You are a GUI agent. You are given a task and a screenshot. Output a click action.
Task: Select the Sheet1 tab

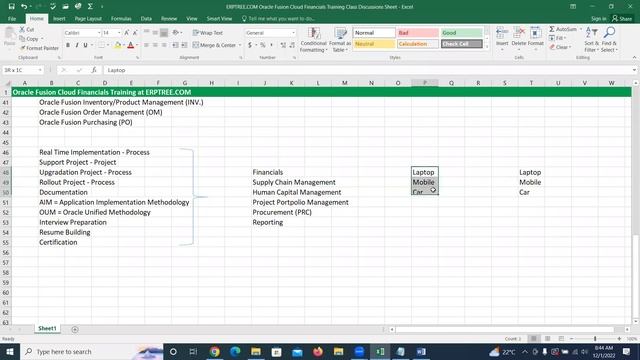click(47, 329)
